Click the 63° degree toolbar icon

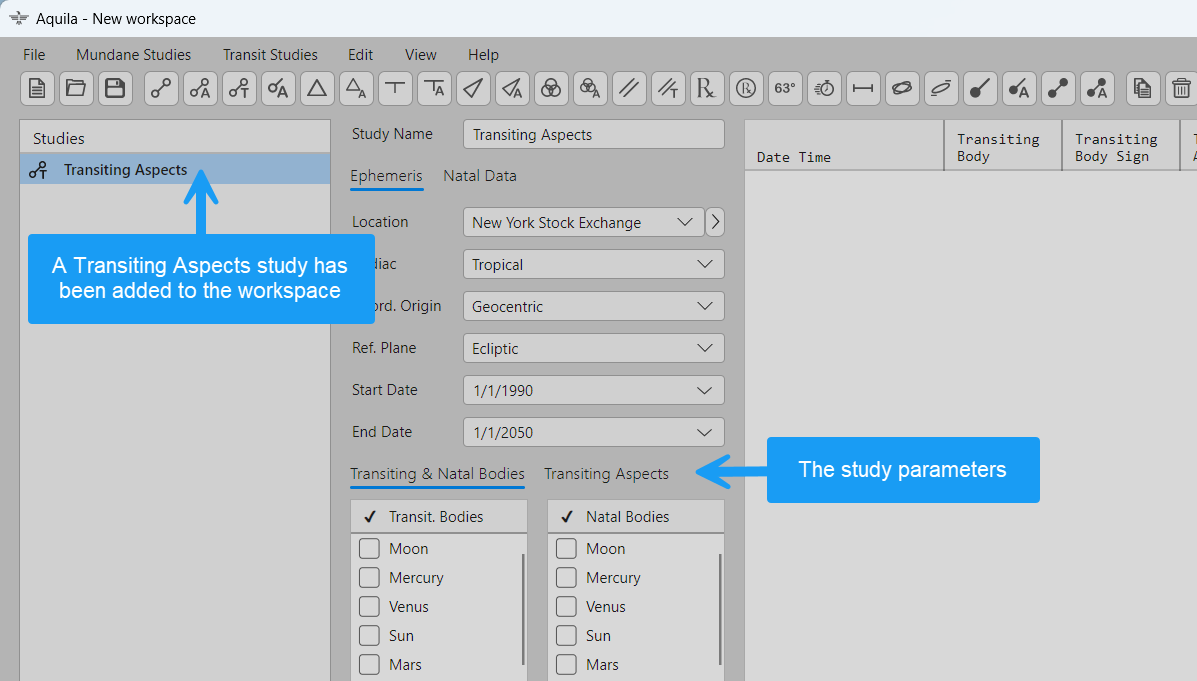(785, 89)
